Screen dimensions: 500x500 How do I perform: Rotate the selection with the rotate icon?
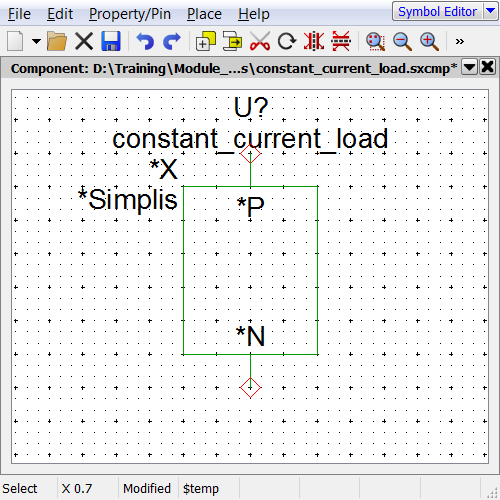(x=287, y=41)
